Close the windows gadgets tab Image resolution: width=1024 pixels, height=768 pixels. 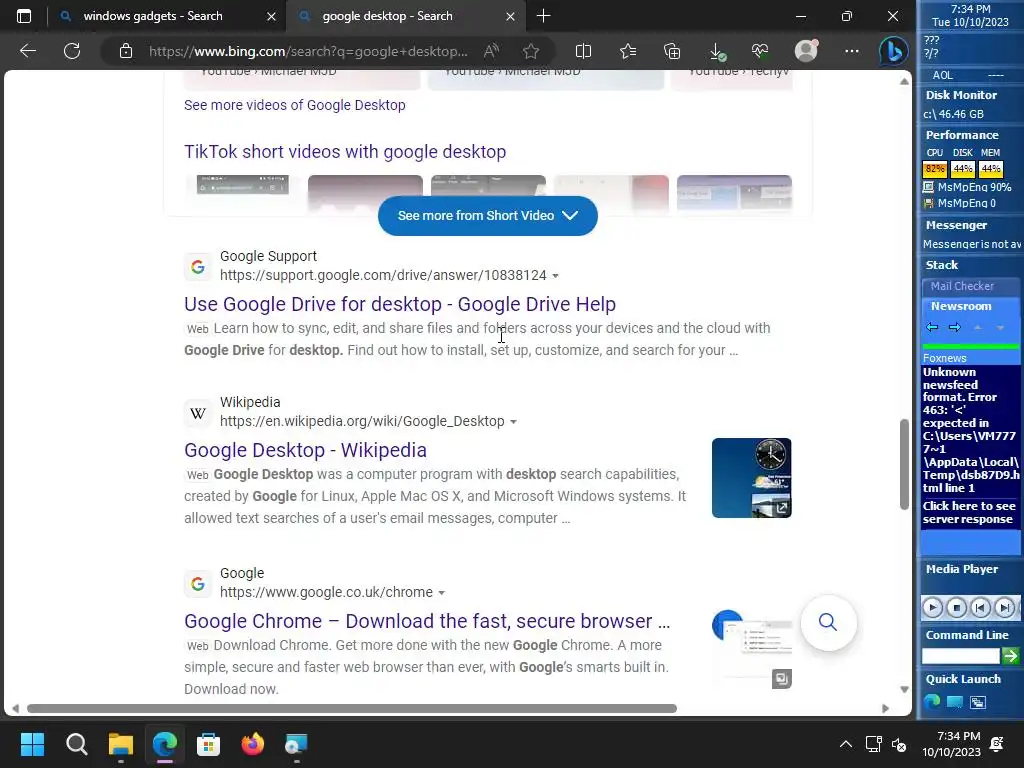pos(272,16)
